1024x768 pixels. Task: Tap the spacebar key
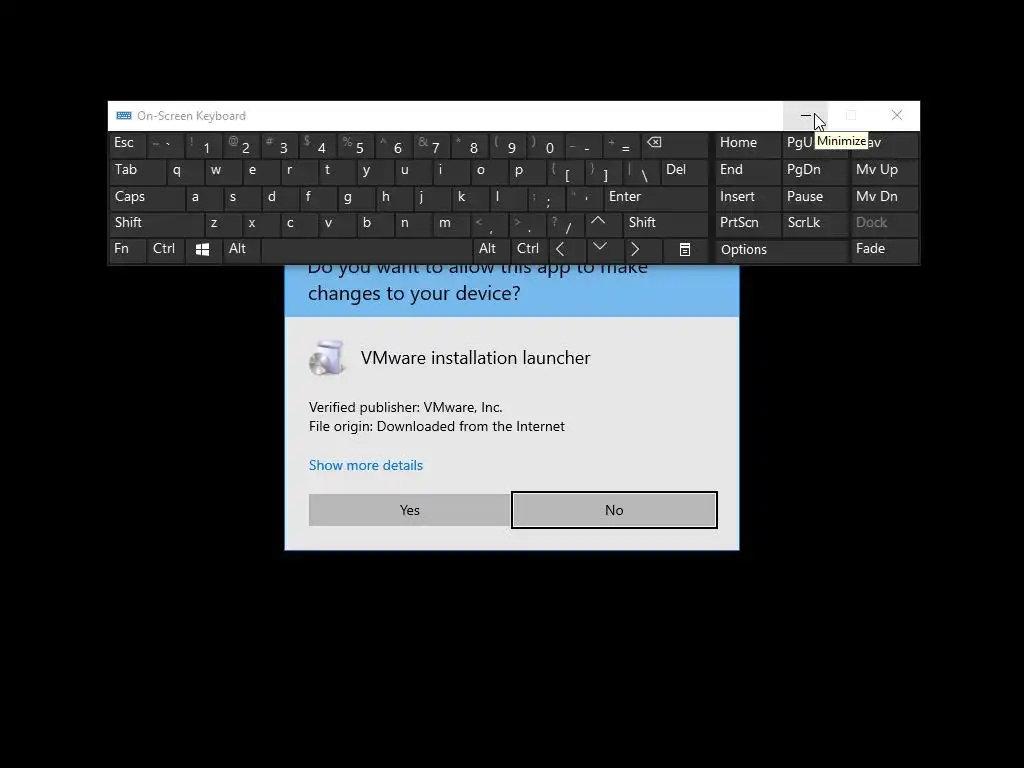coord(366,250)
